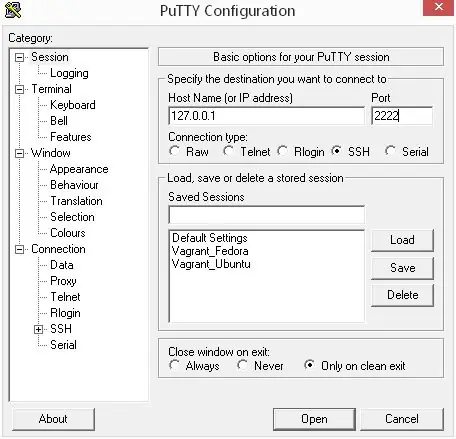The height and width of the screenshot is (439, 456).
Task: Collapse the Session tree node
Action: click(20, 57)
